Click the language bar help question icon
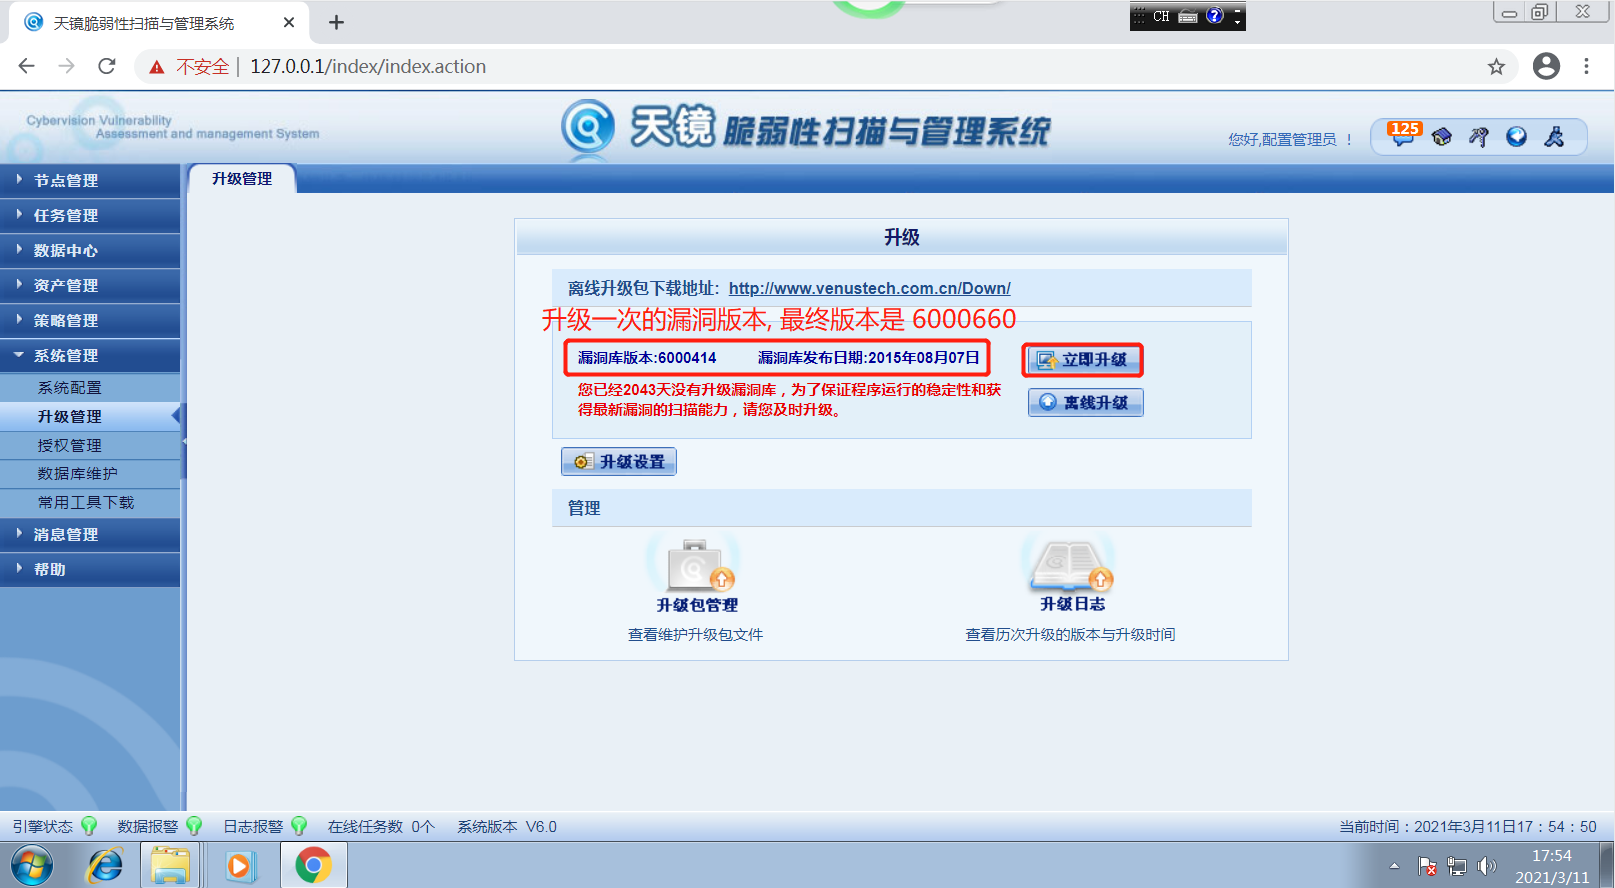The width and height of the screenshot is (1615, 888). coord(1215,16)
